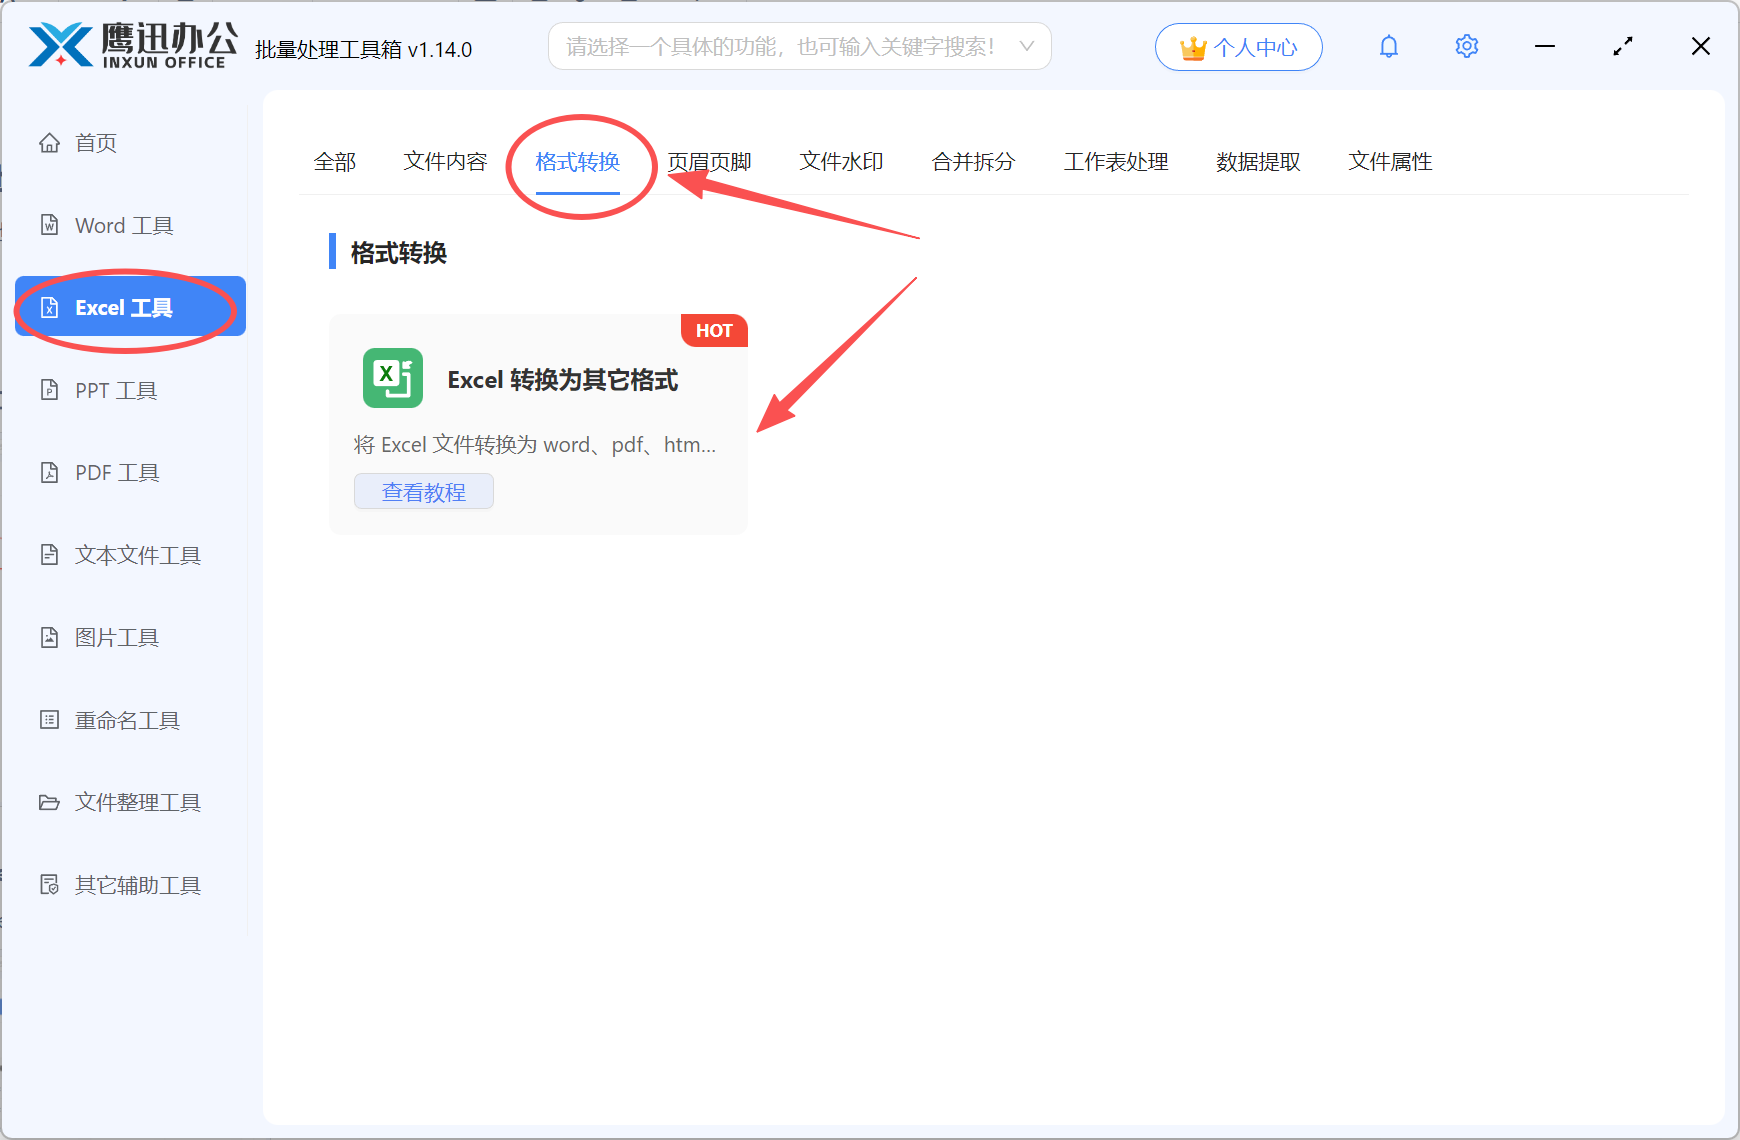The image size is (1740, 1140).
Task: Switch to the 文件水印 tab
Action: [840, 161]
